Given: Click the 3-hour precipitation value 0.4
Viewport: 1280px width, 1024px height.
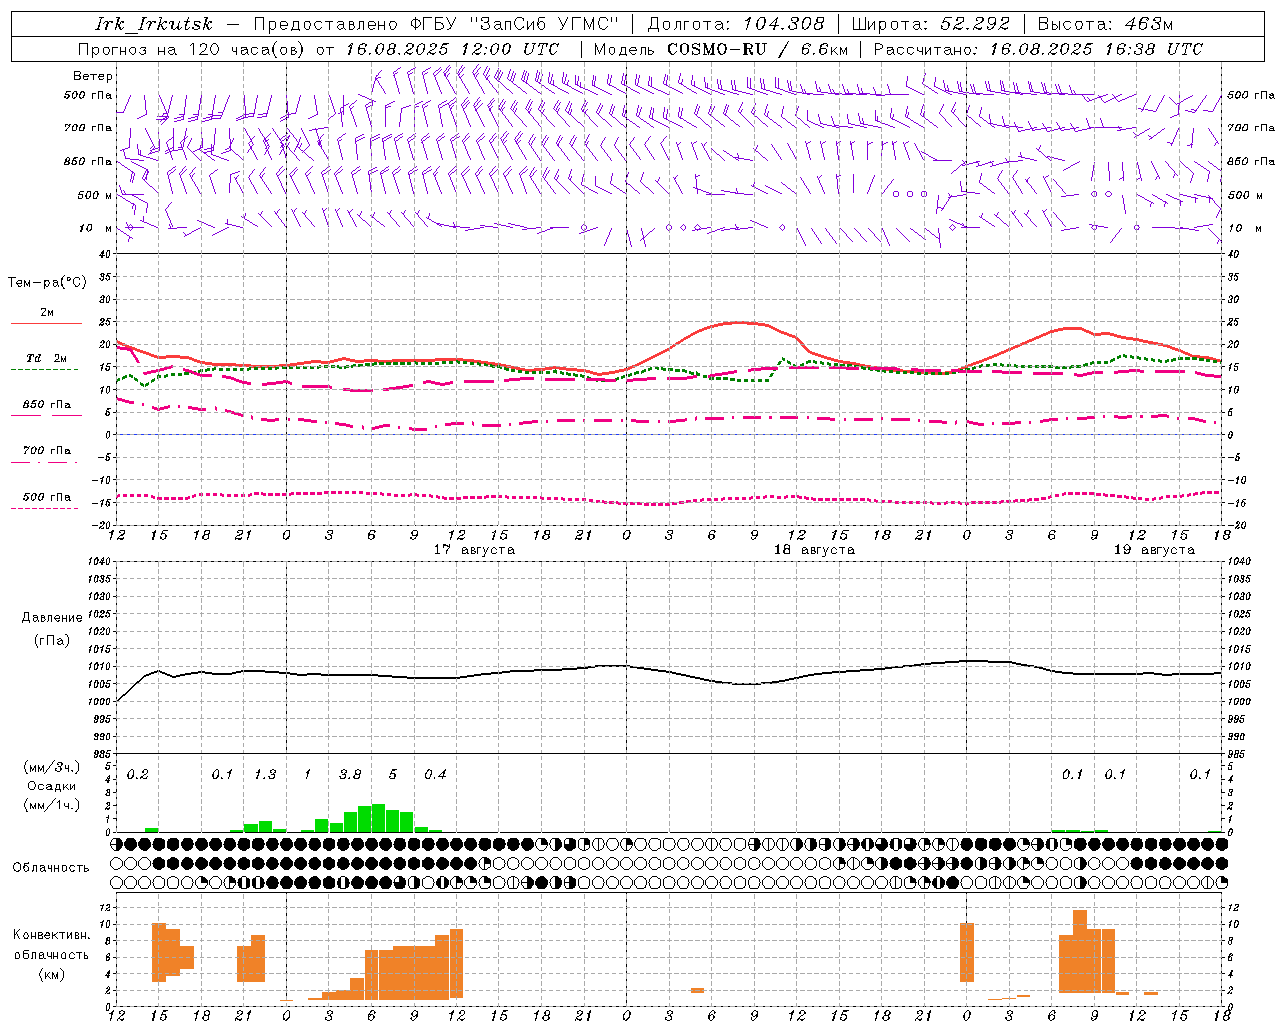Looking at the screenshot, I should pos(435,775).
